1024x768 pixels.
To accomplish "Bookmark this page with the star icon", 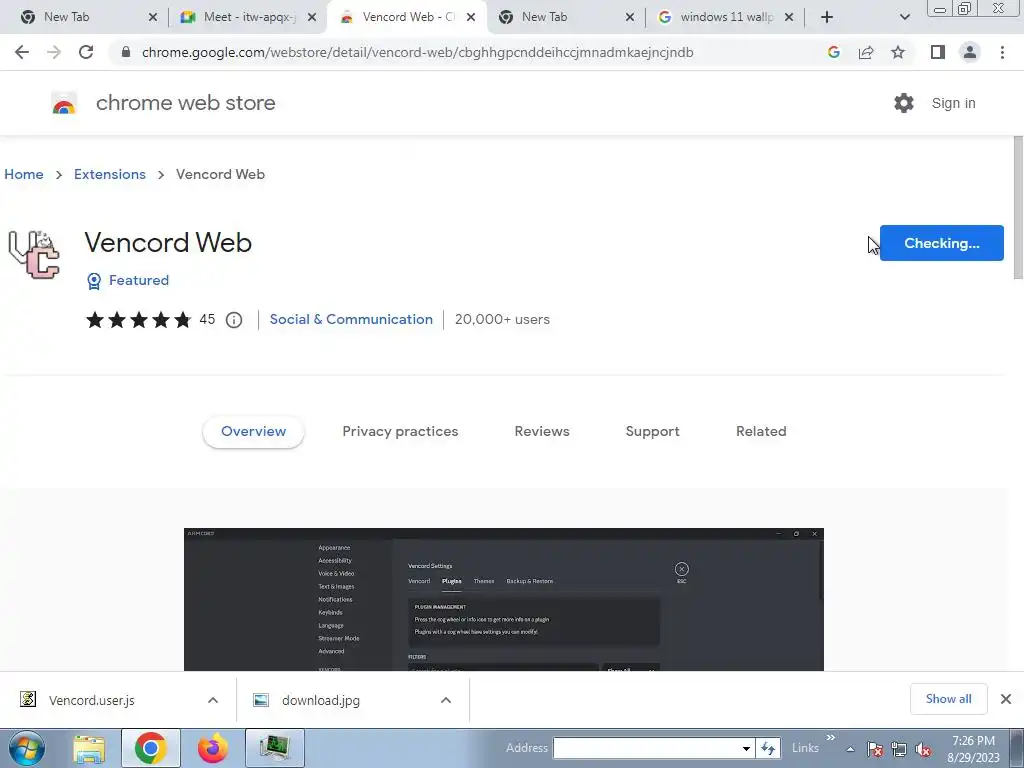I will pyautogui.click(x=898, y=52).
